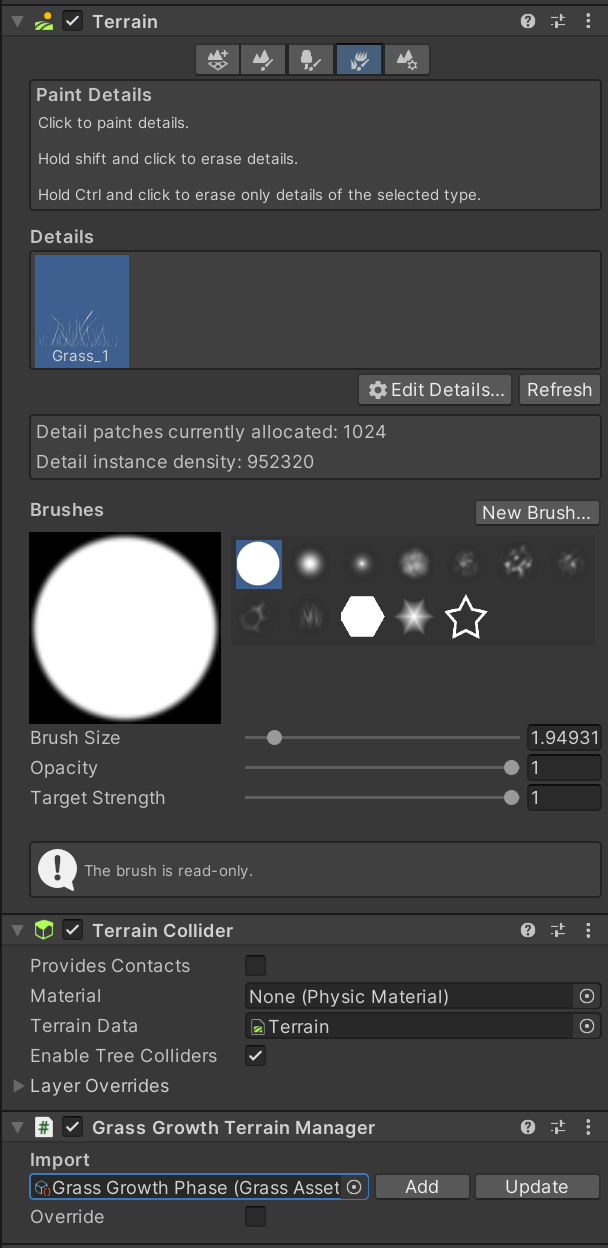Open Terrain Data object picker
This screenshot has height=1248, width=608.
point(587,1026)
